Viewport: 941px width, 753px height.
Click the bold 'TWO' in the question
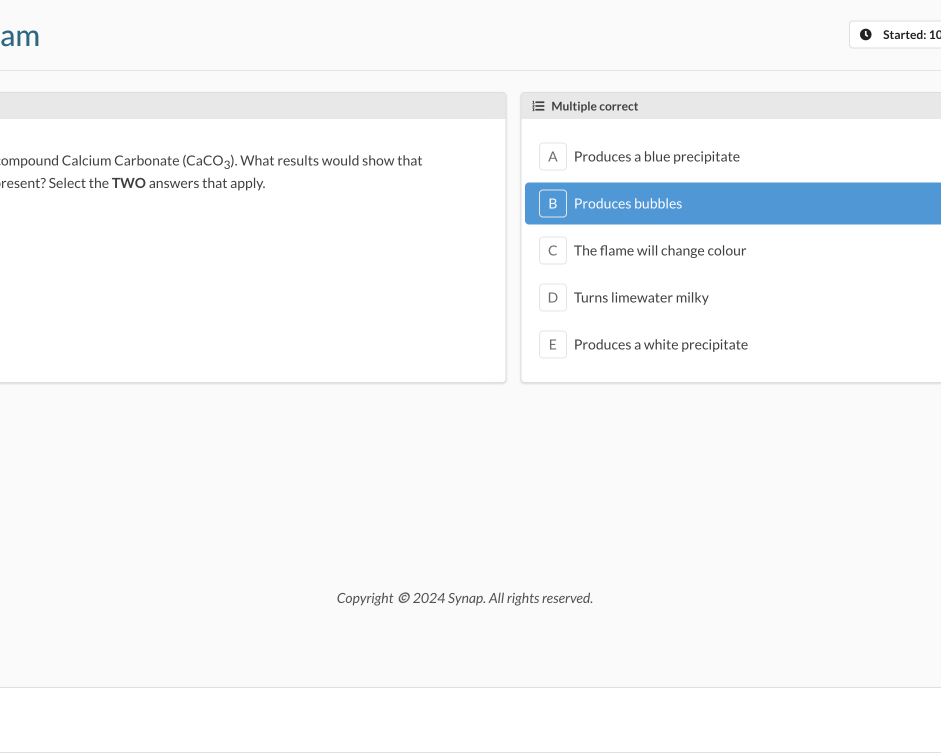pos(128,184)
